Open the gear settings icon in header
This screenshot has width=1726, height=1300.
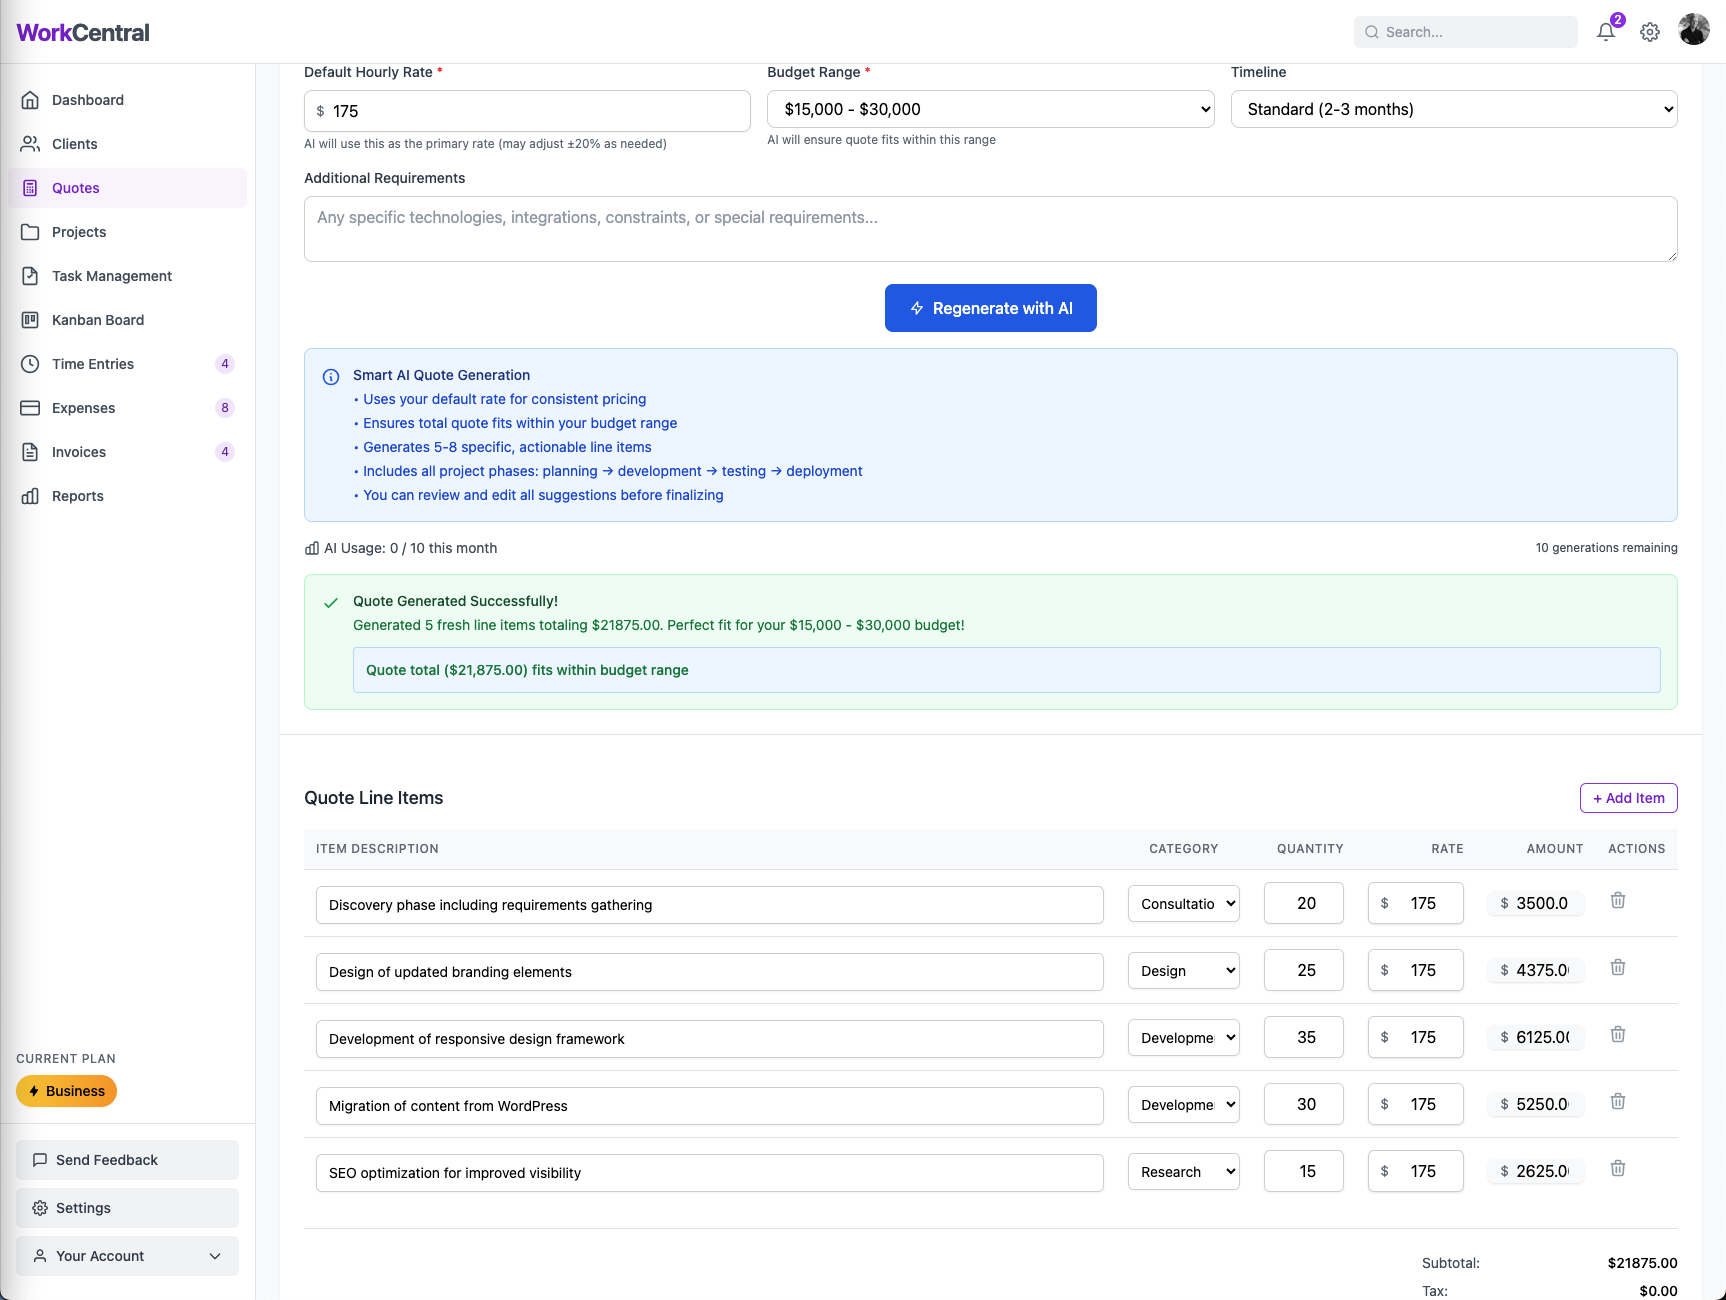pos(1650,32)
